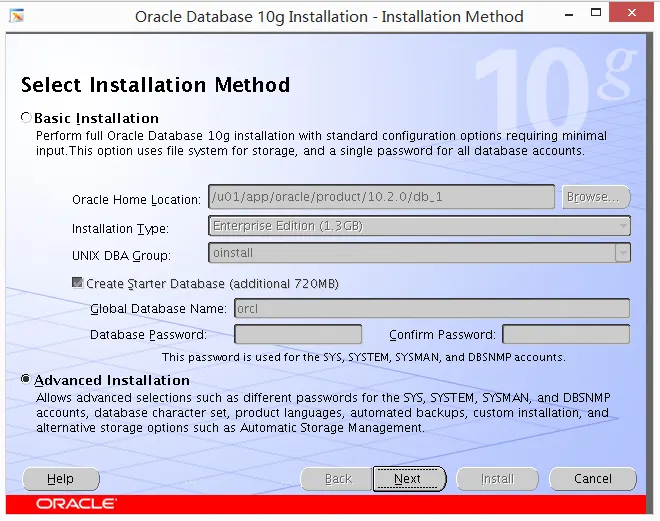
Task: Click the 'Confirm Password:' label
Action: [x=442, y=335]
